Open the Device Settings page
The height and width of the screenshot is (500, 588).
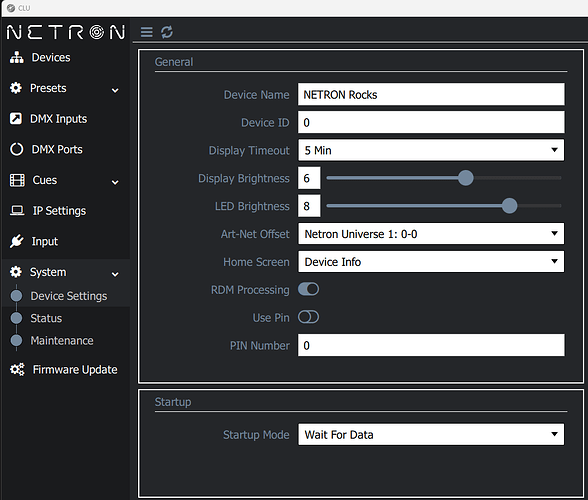click(69, 296)
